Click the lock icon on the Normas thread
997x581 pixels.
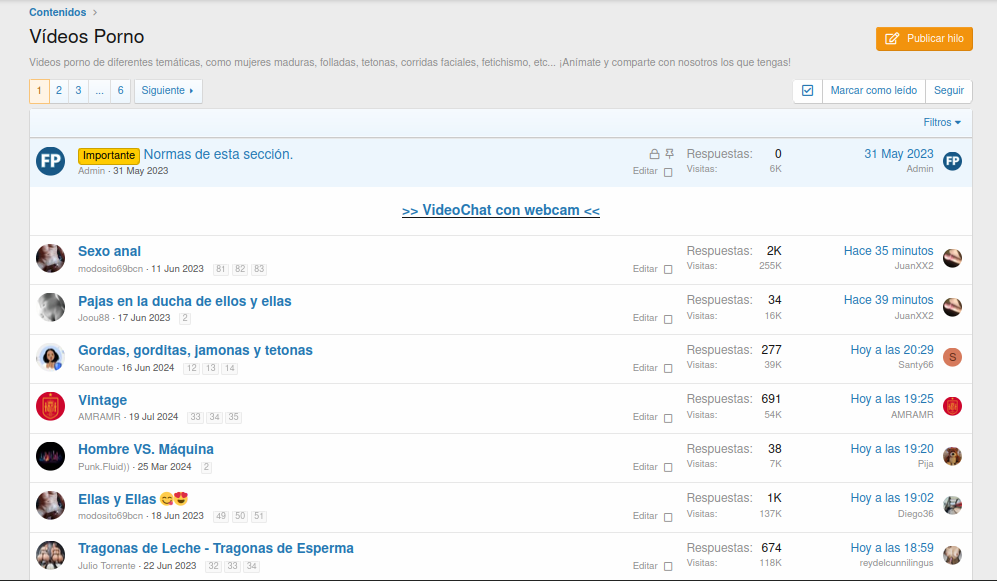point(654,154)
